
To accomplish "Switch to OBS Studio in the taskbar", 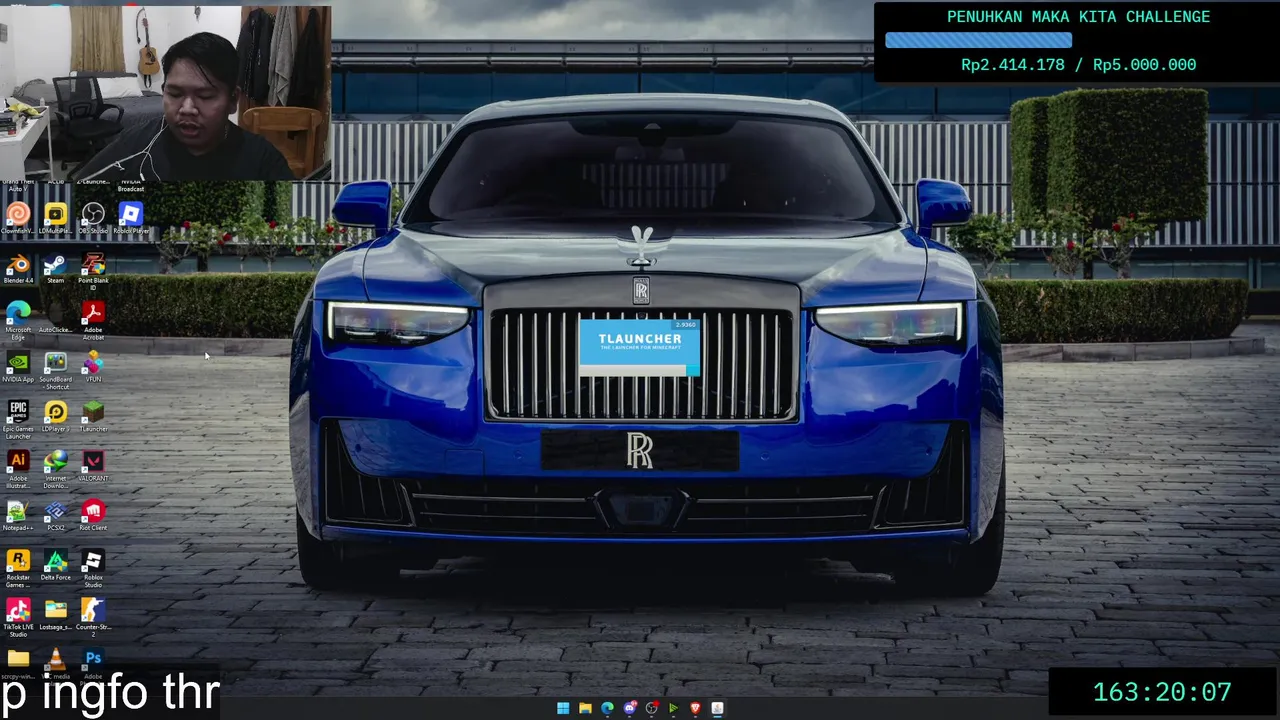I will coord(651,708).
